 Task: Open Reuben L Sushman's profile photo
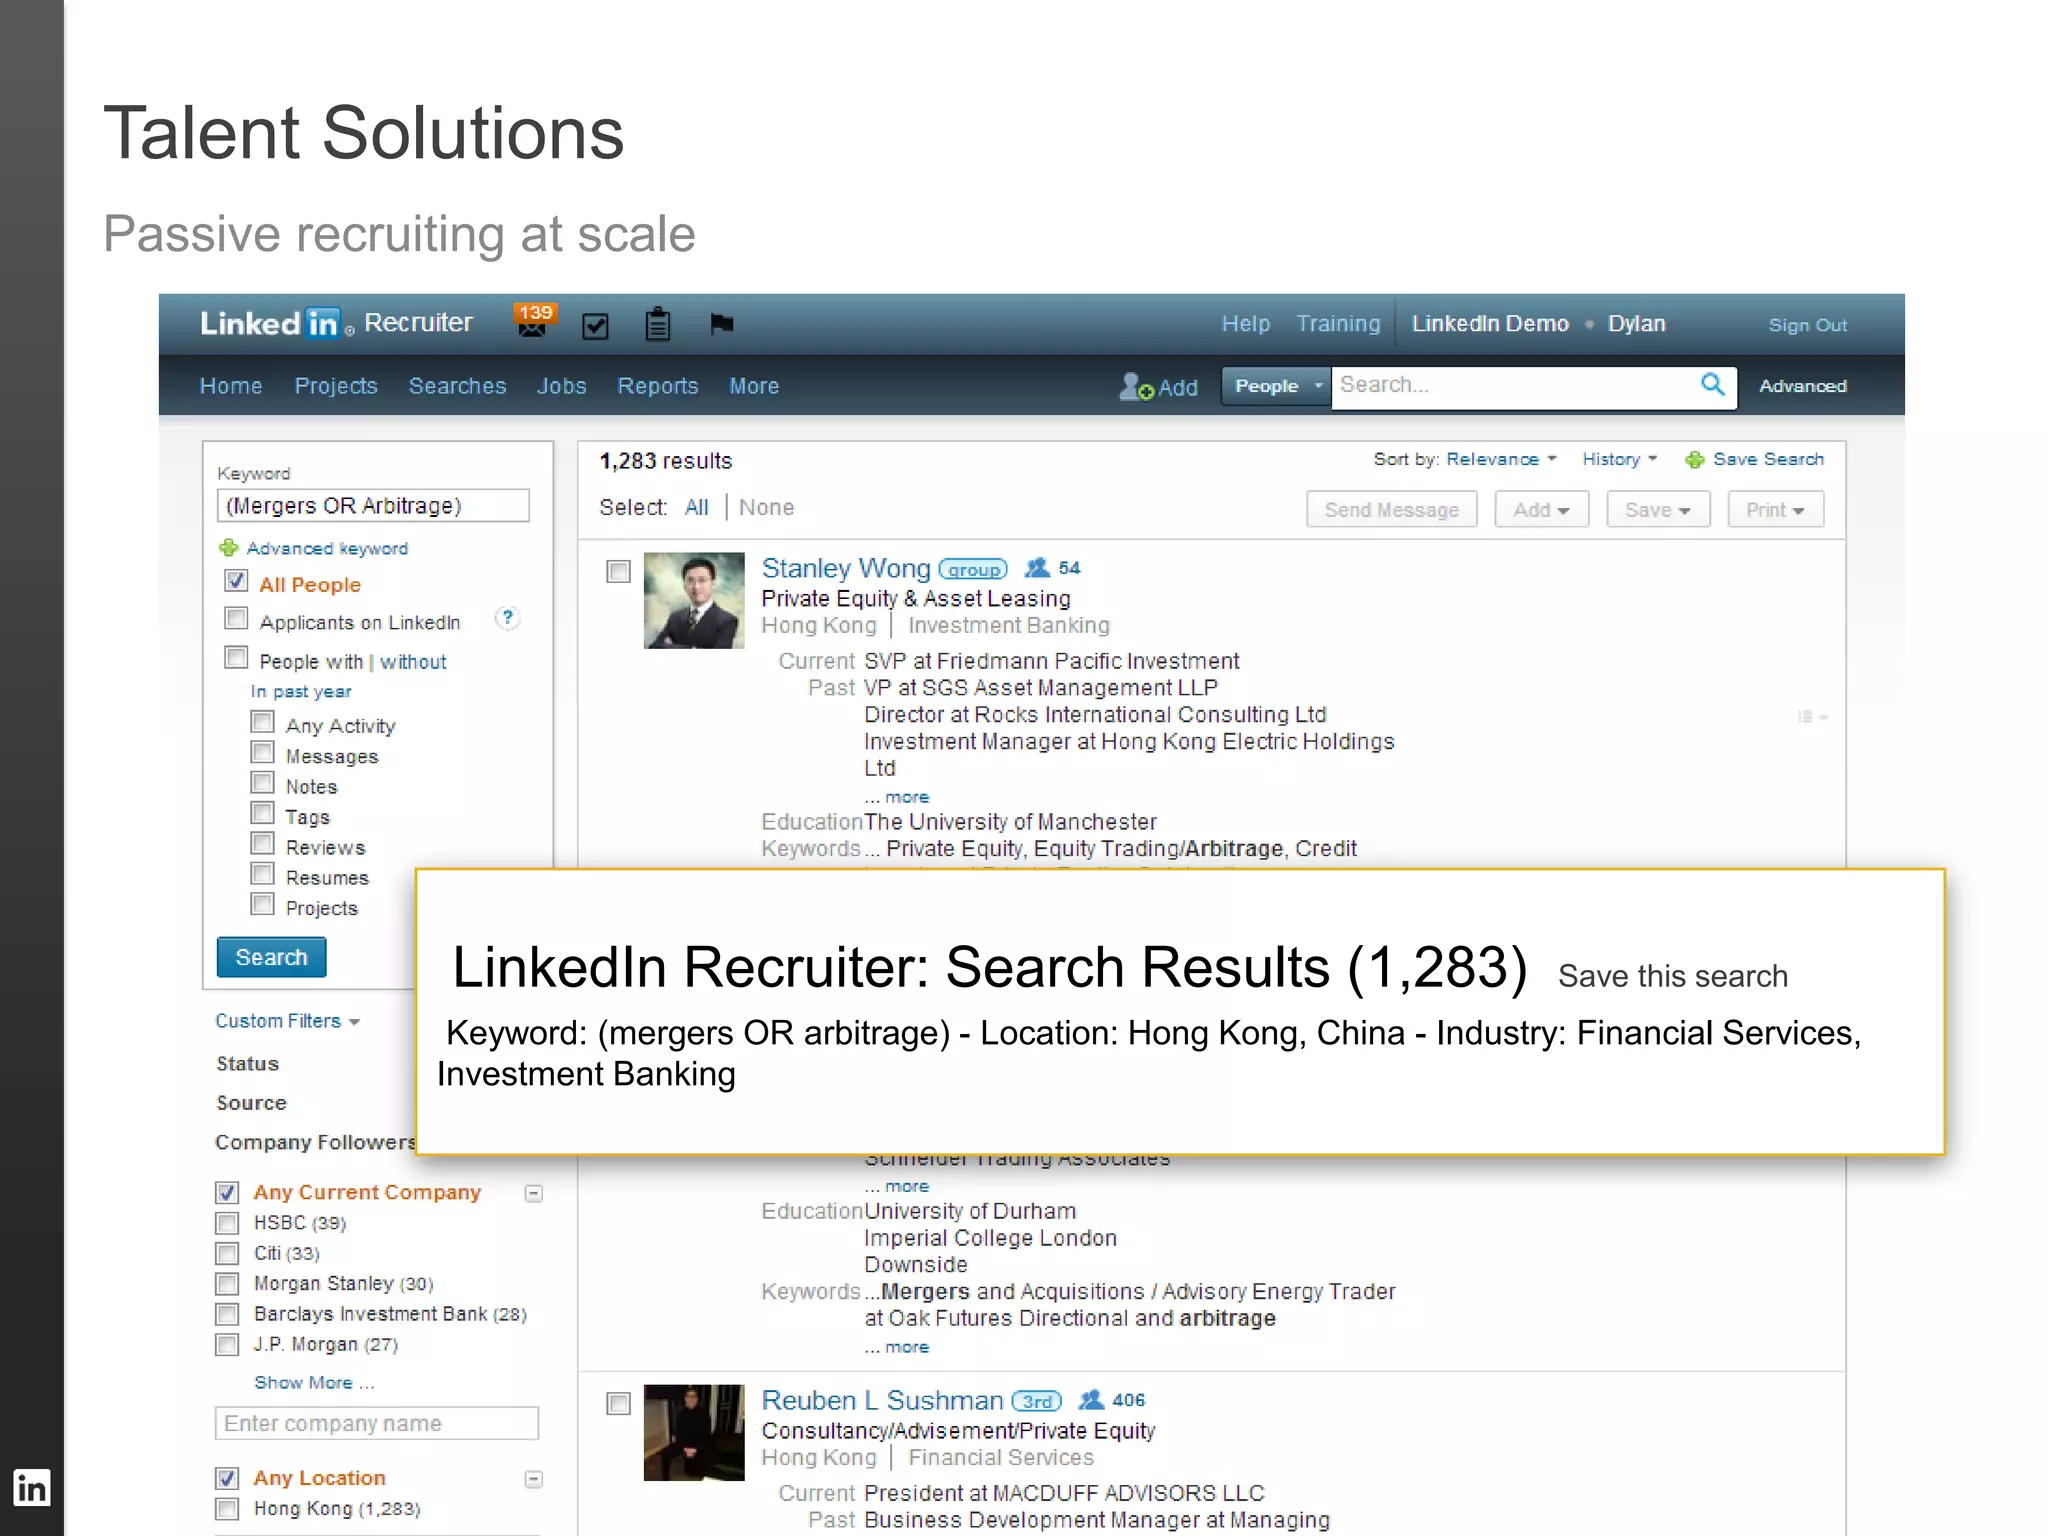tap(694, 1432)
